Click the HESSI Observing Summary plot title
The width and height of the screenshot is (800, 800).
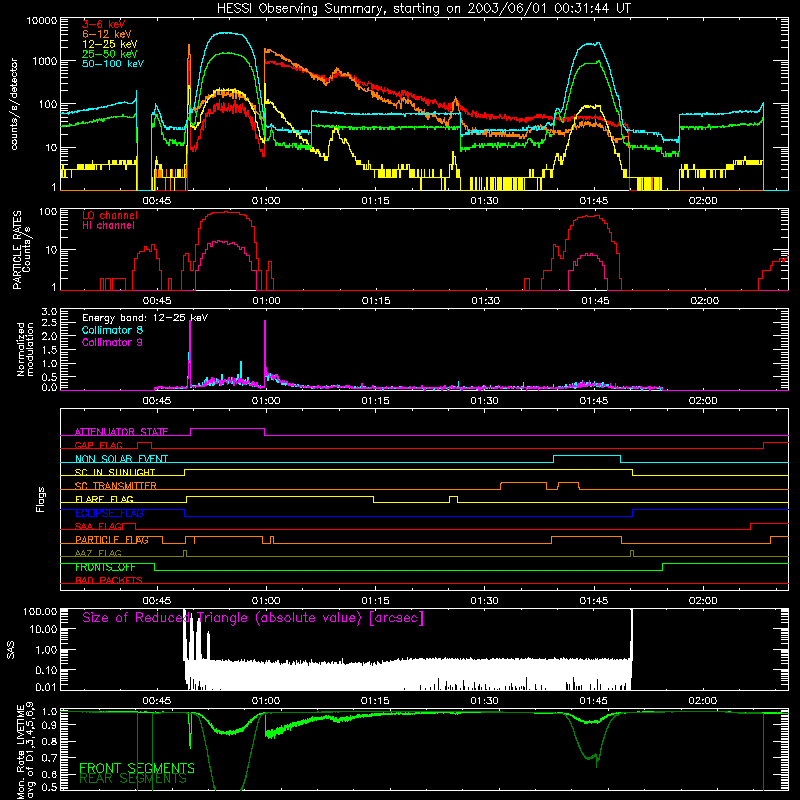pyautogui.click(x=424, y=9)
